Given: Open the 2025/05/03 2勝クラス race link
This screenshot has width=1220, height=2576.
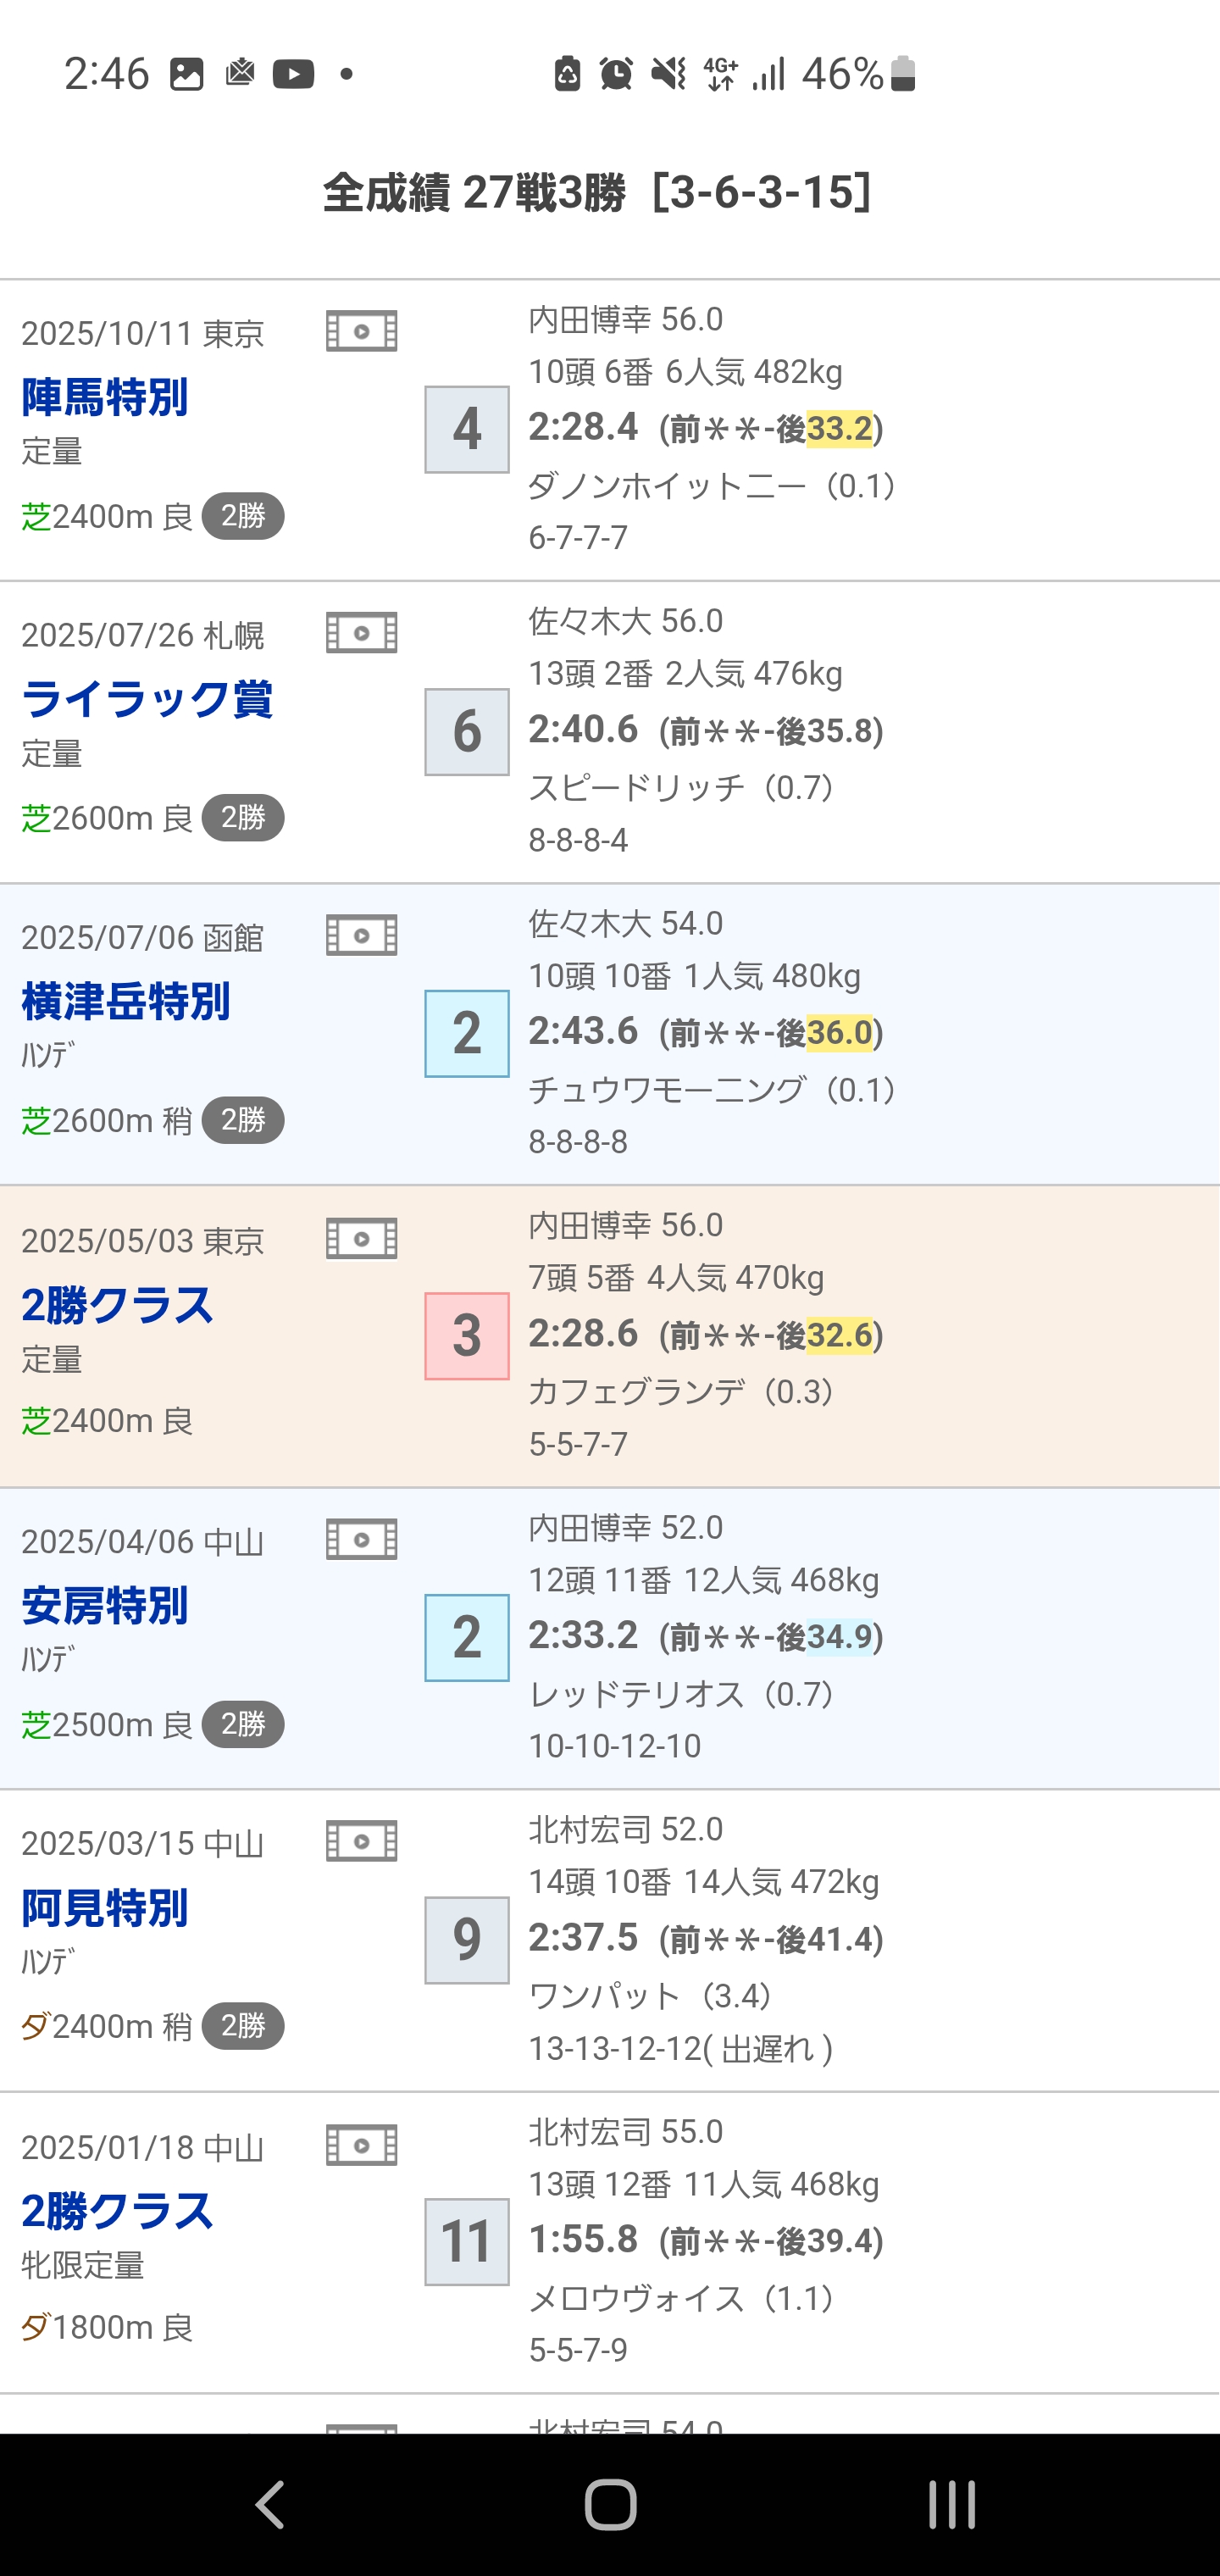Looking at the screenshot, I should tap(117, 1305).
